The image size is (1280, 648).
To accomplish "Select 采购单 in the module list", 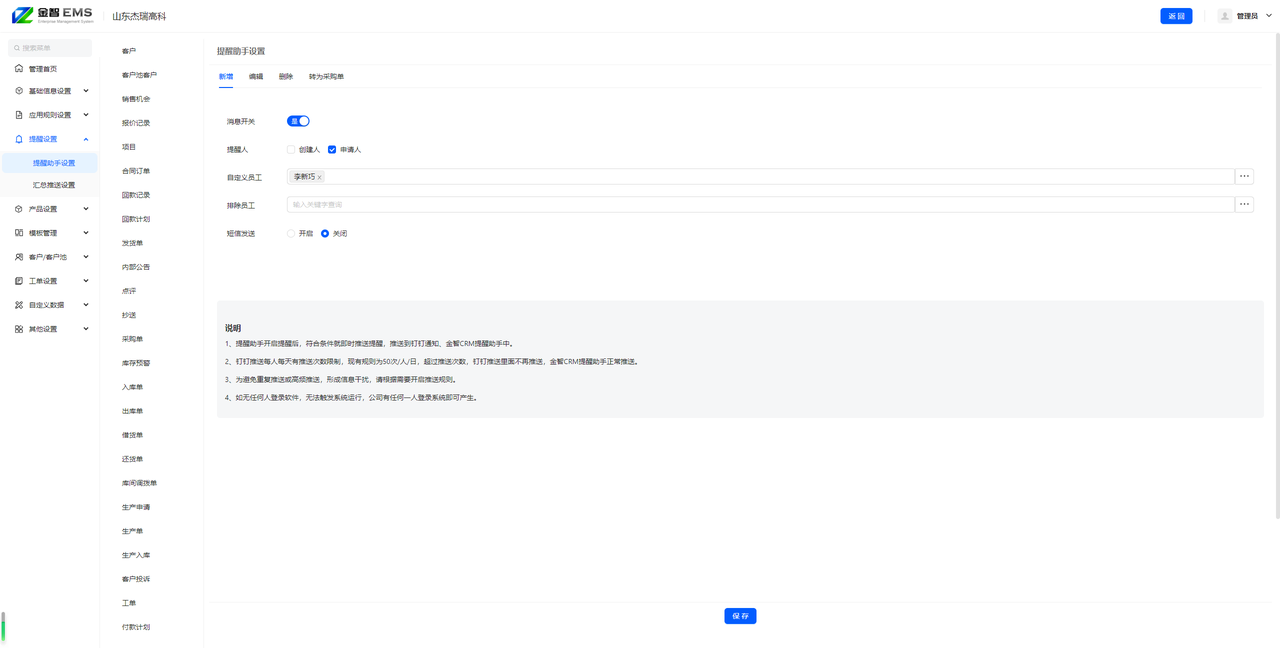I will (x=132, y=339).
